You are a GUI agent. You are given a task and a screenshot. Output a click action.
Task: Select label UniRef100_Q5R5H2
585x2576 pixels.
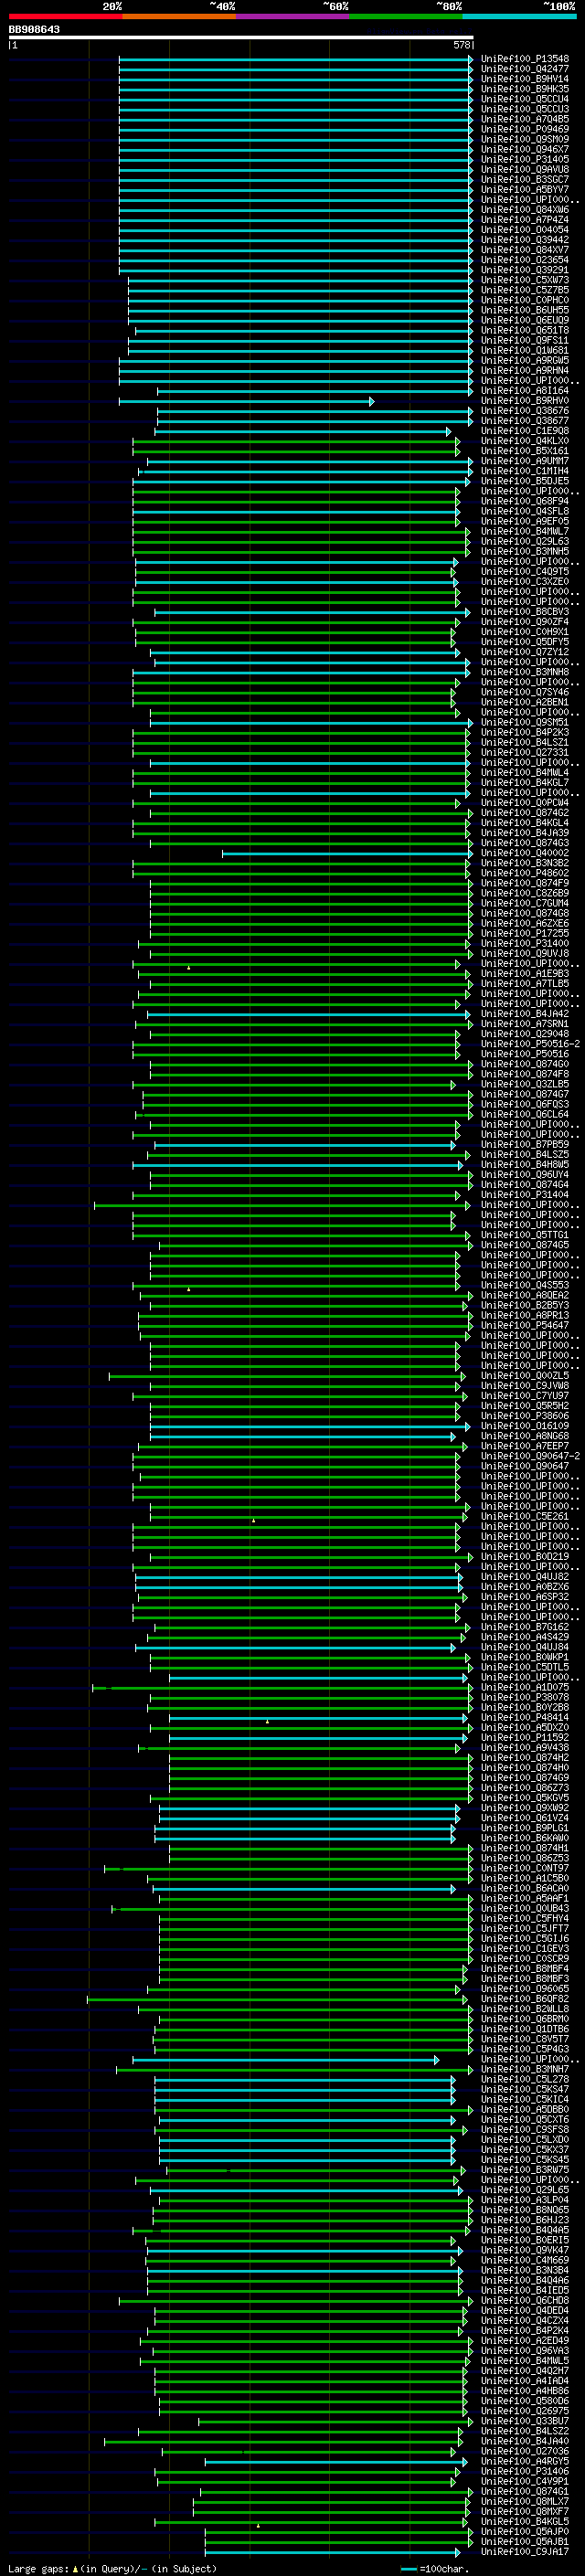pos(525,1406)
